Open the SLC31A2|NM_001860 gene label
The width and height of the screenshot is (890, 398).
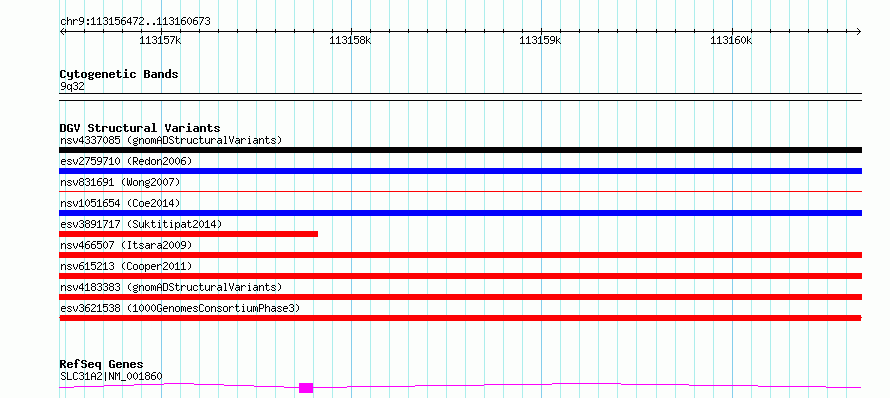[111, 376]
